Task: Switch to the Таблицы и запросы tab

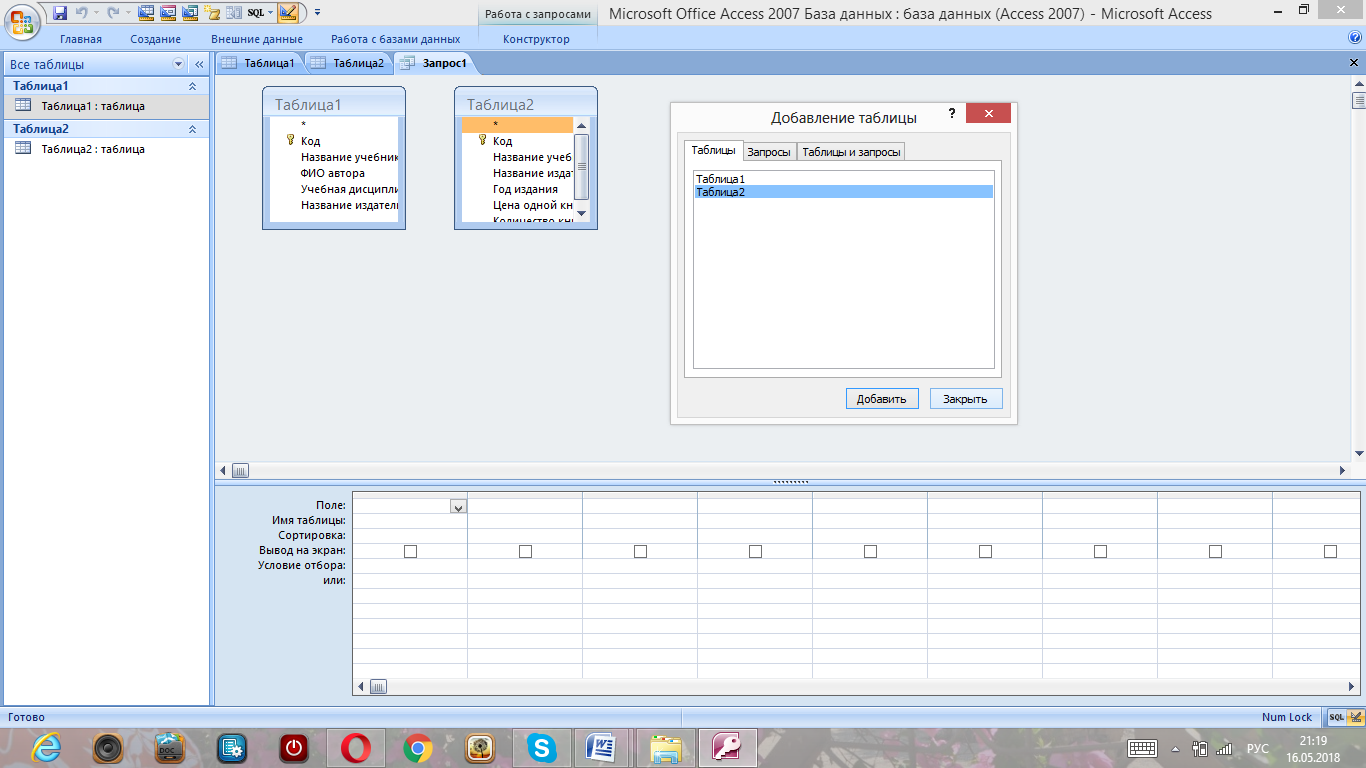Action: click(851, 152)
